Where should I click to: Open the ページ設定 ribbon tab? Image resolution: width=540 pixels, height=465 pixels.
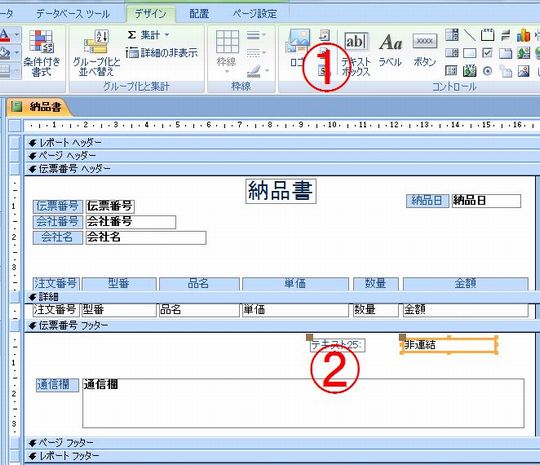coord(255,14)
